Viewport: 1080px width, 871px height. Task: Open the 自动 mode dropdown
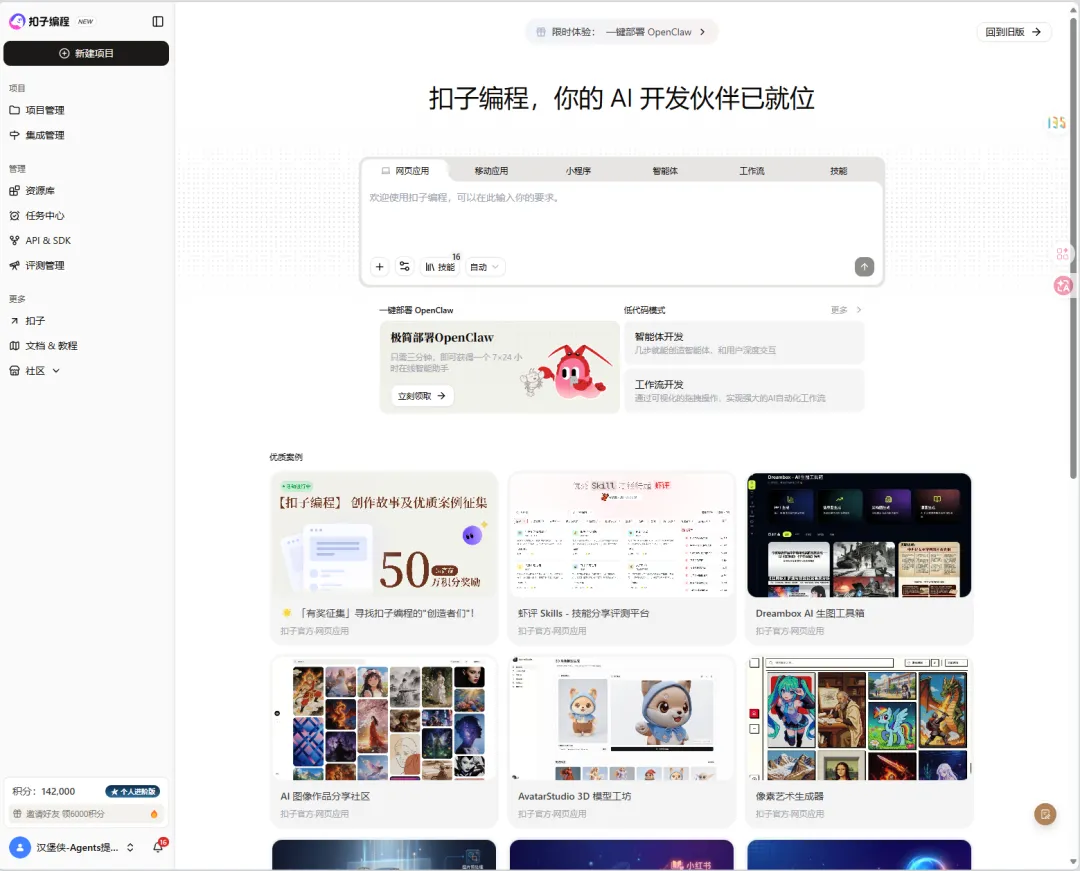(485, 266)
